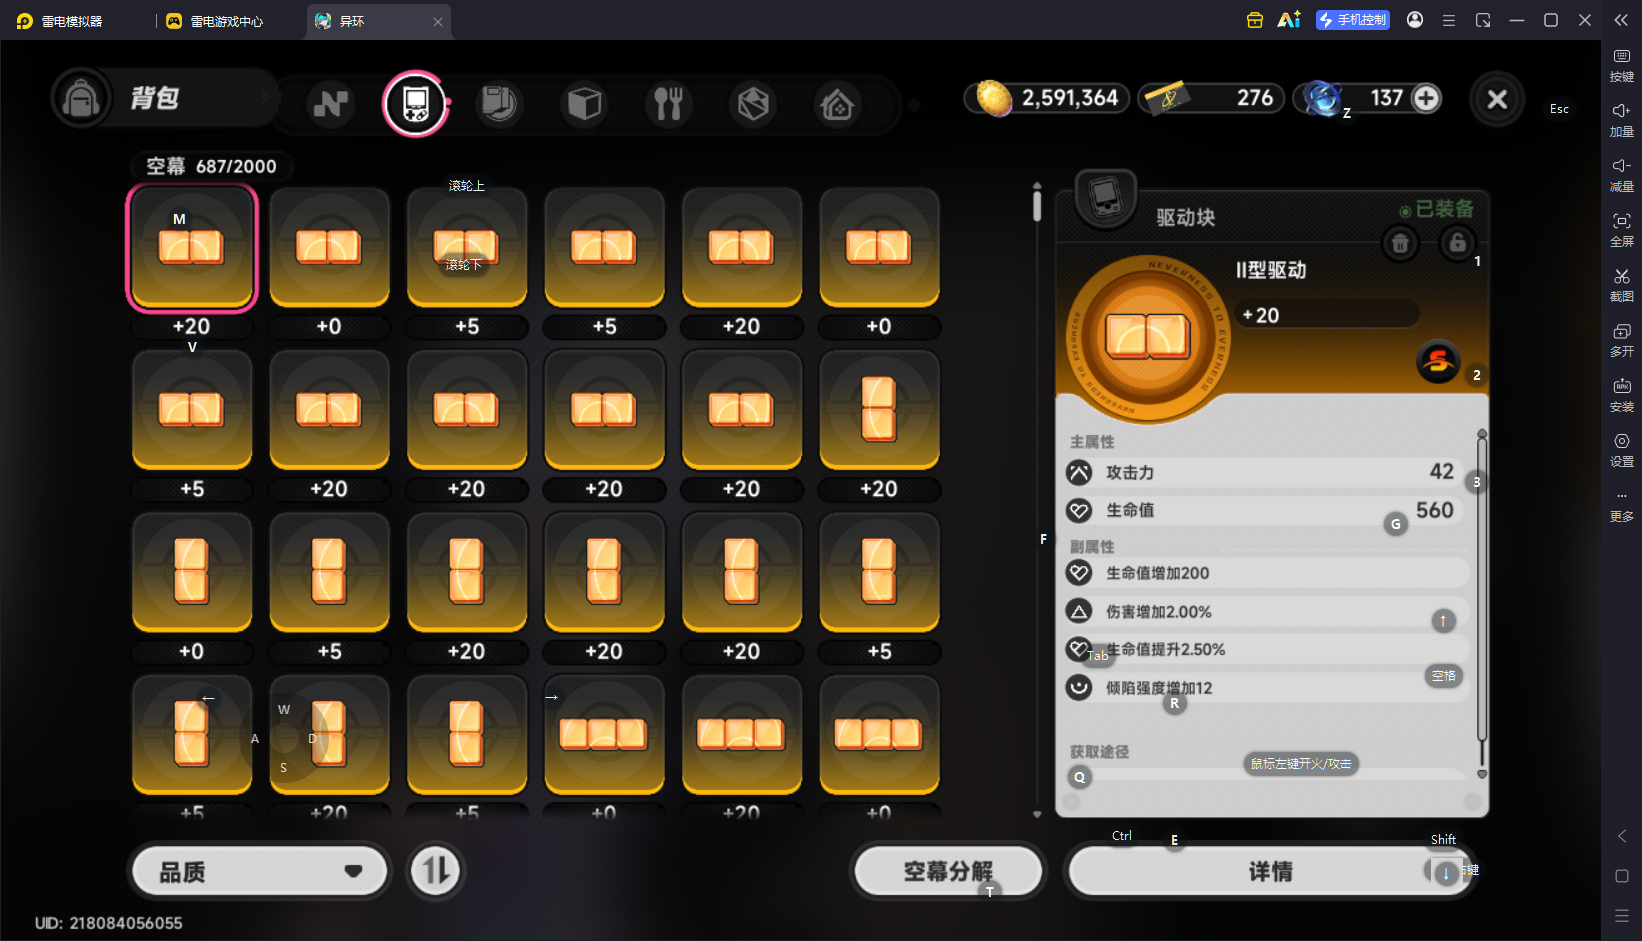Open 按键 key mapping in emulator sidebar
The width and height of the screenshot is (1642, 941).
(x=1621, y=65)
